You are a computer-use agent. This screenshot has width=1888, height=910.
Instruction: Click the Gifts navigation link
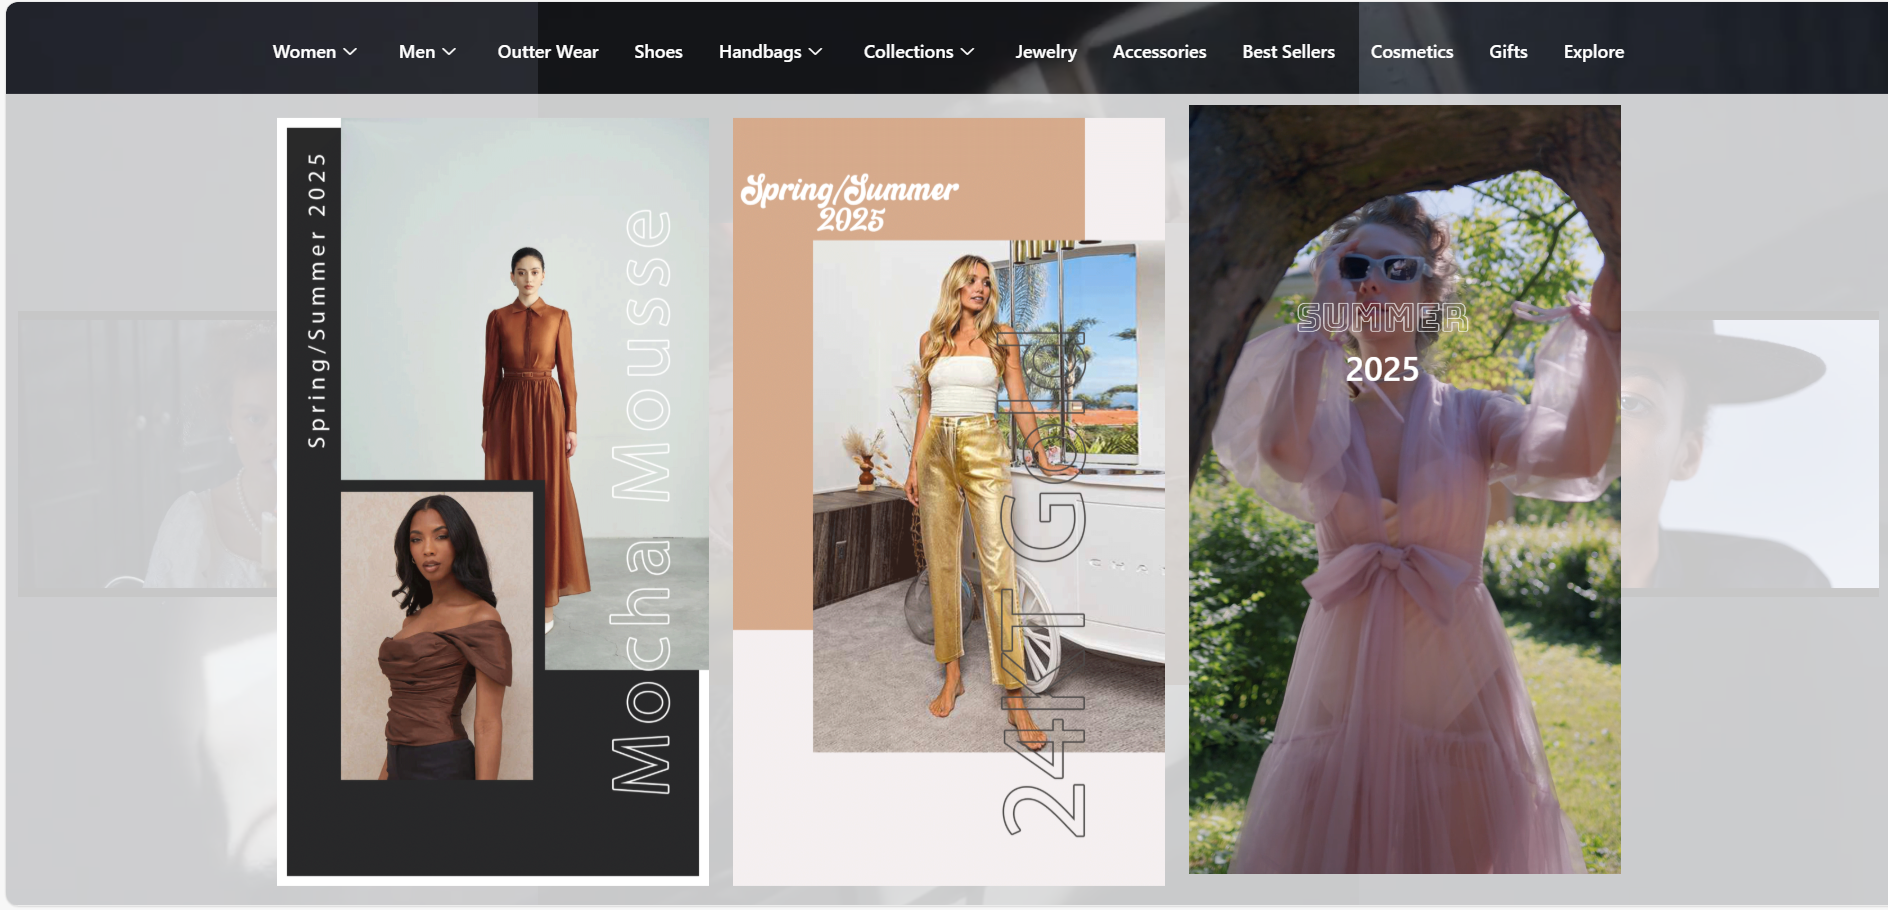click(x=1507, y=52)
